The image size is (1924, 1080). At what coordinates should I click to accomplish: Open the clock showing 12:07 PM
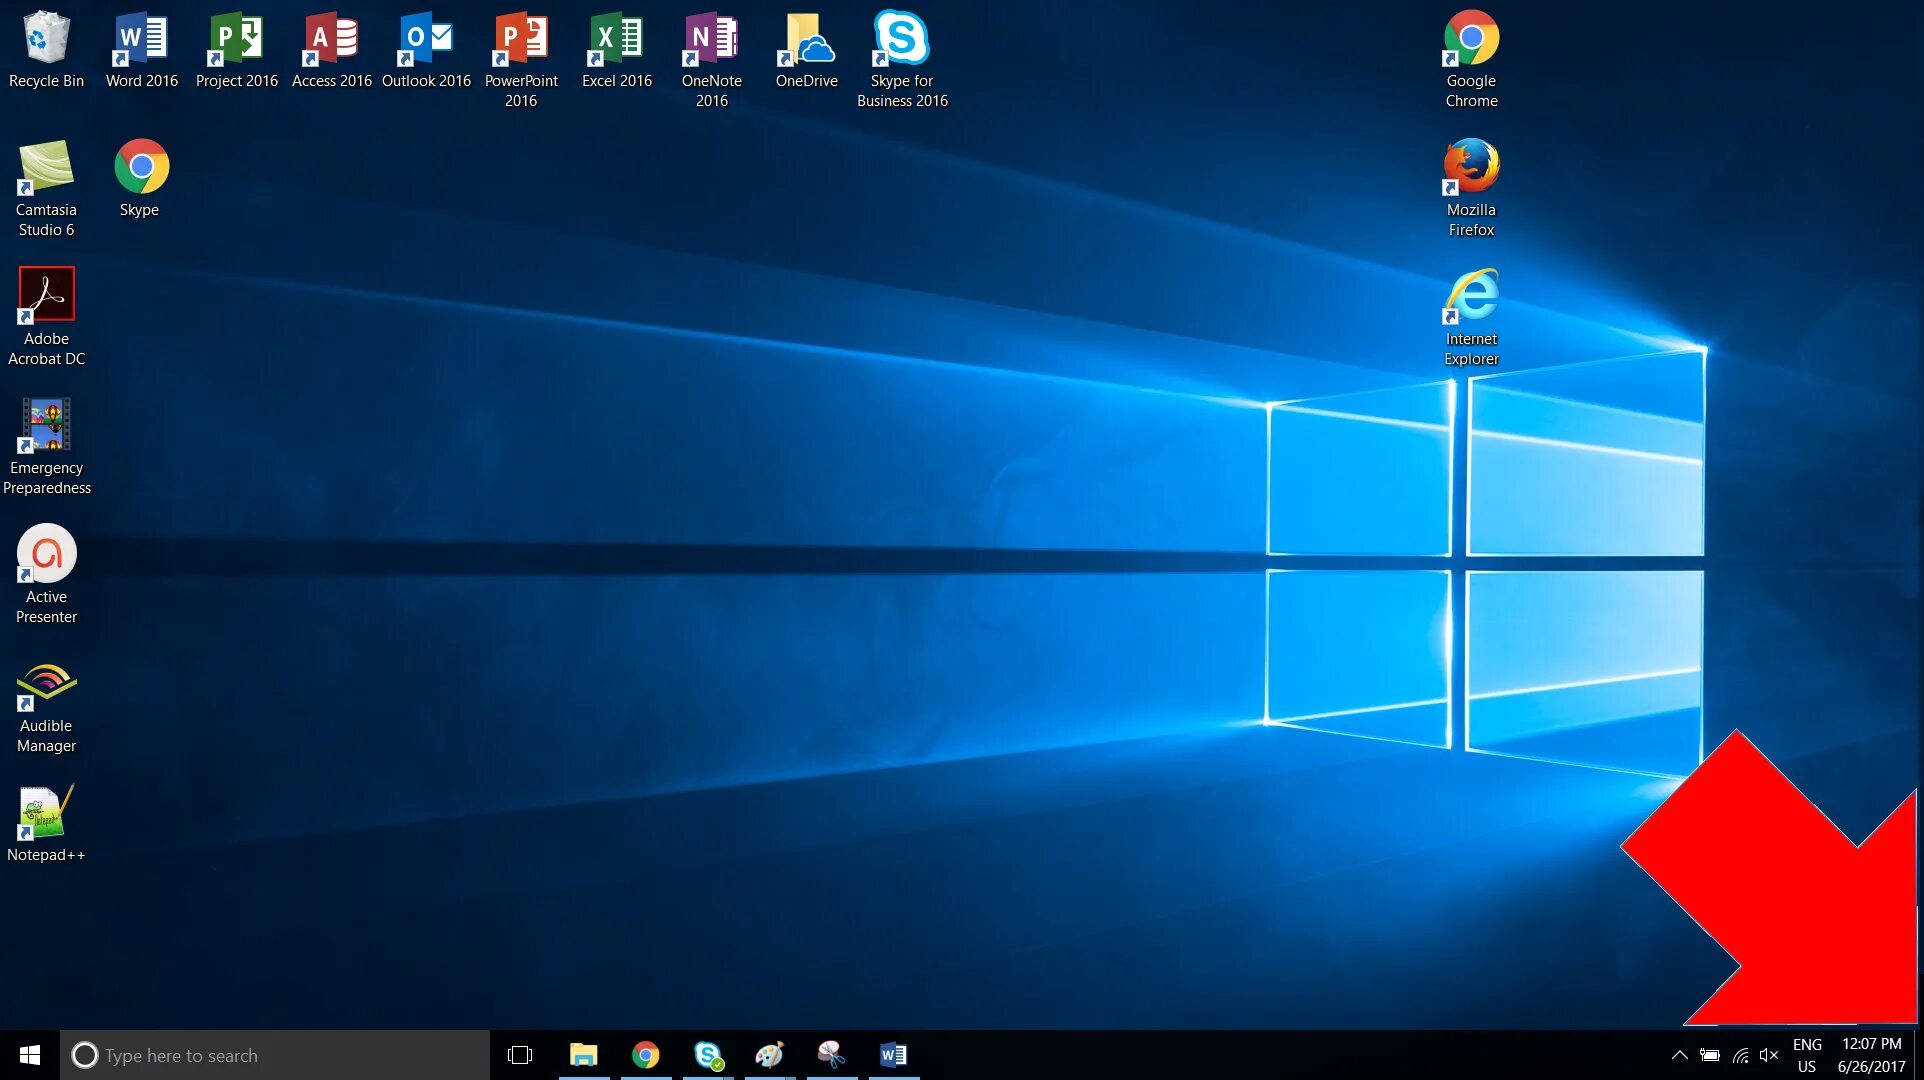coord(1872,1055)
